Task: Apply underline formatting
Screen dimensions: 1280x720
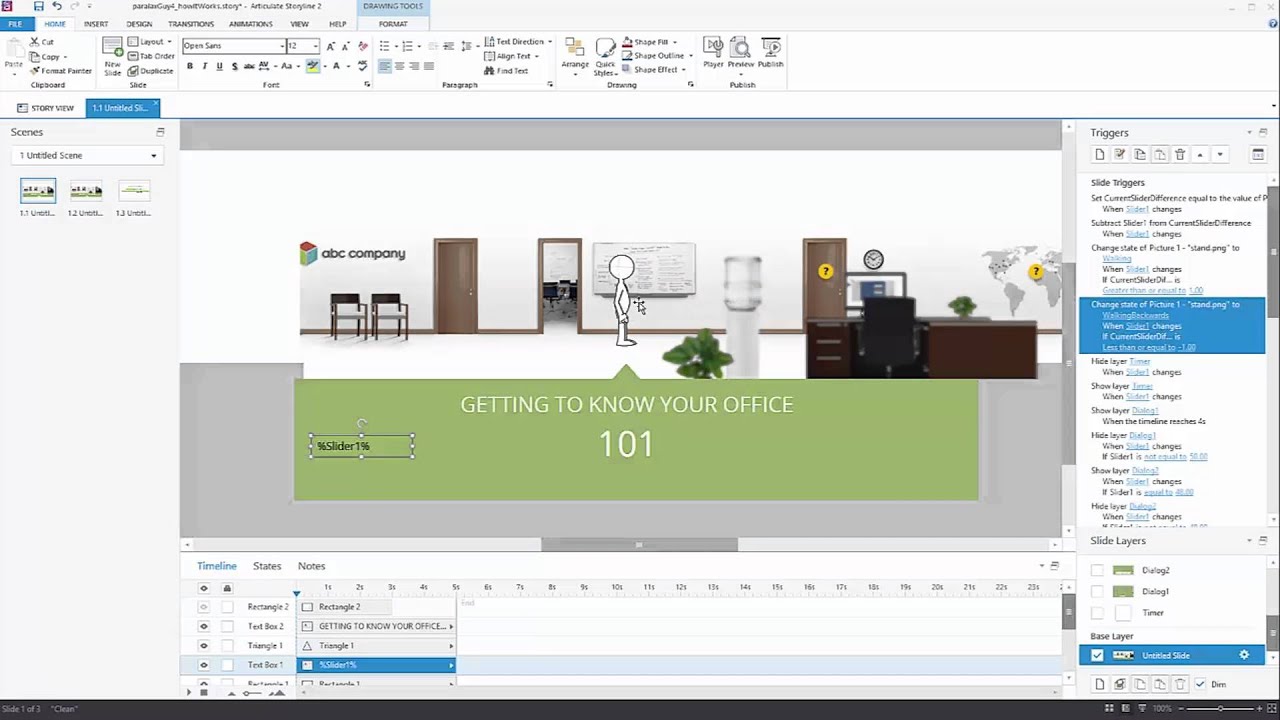Action: 219,66
